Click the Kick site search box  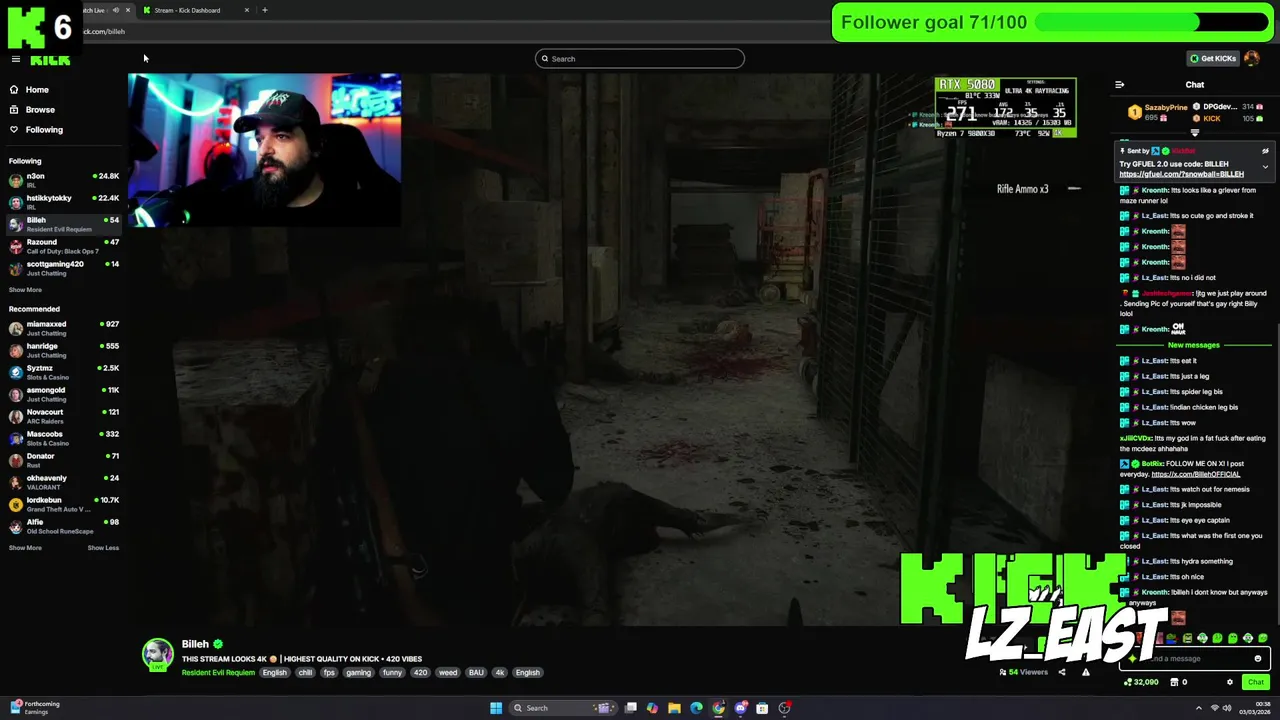tap(640, 59)
